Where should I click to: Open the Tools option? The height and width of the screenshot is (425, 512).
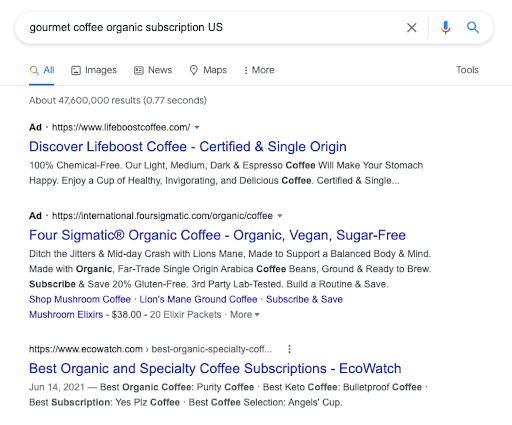467,70
